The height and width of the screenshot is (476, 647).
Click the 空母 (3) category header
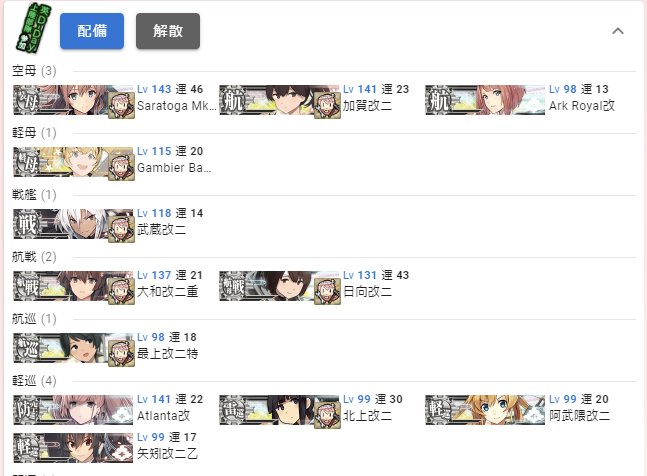point(34,71)
